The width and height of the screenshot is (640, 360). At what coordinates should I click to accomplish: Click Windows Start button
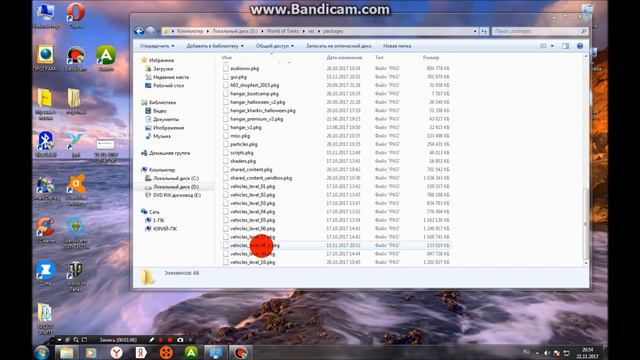click(x=42, y=352)
